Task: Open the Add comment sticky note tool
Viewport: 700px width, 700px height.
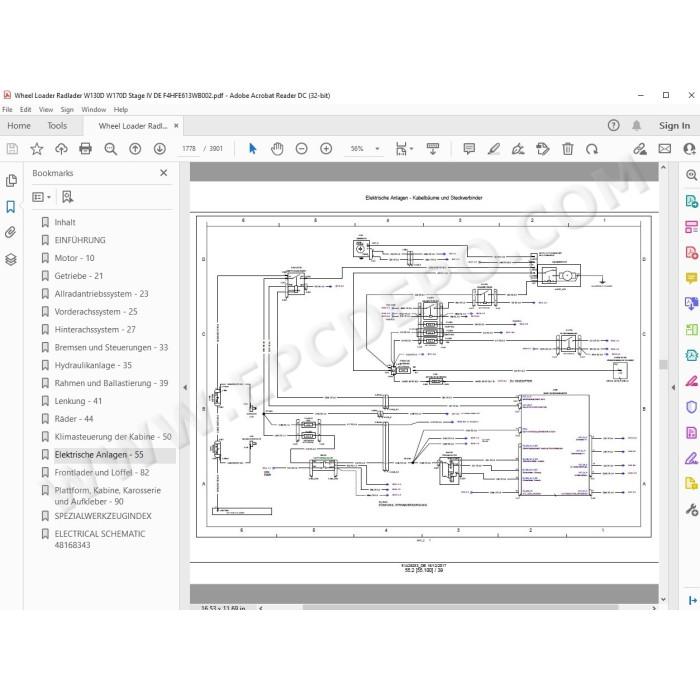Action: tap(469, 149)
